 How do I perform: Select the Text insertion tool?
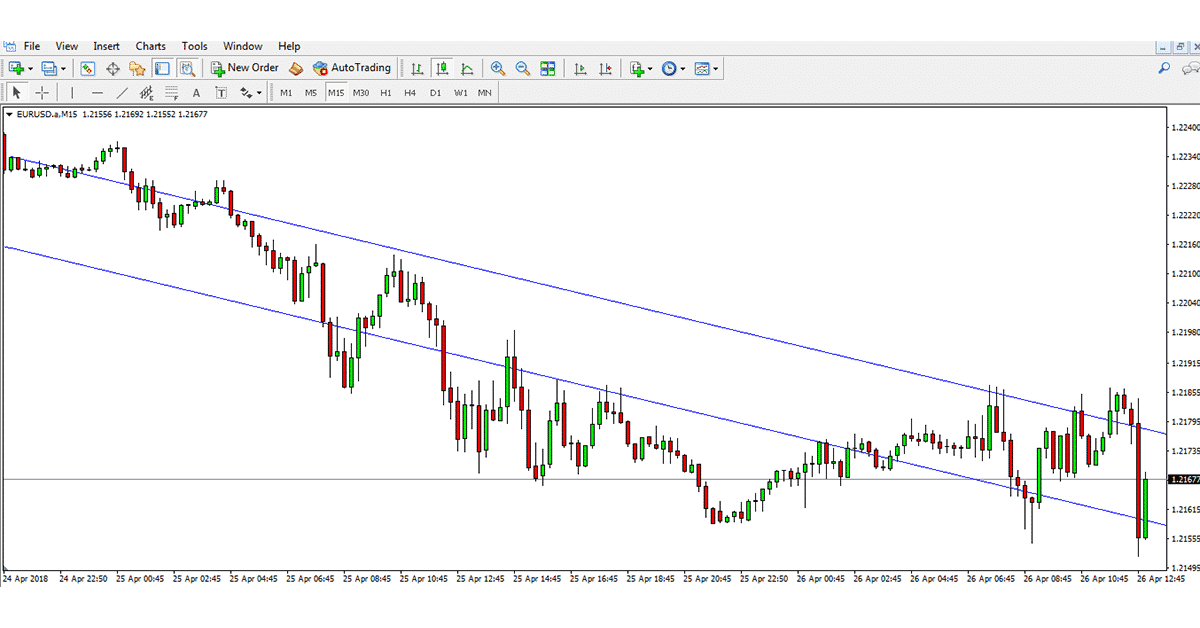[x=195, y=92]
